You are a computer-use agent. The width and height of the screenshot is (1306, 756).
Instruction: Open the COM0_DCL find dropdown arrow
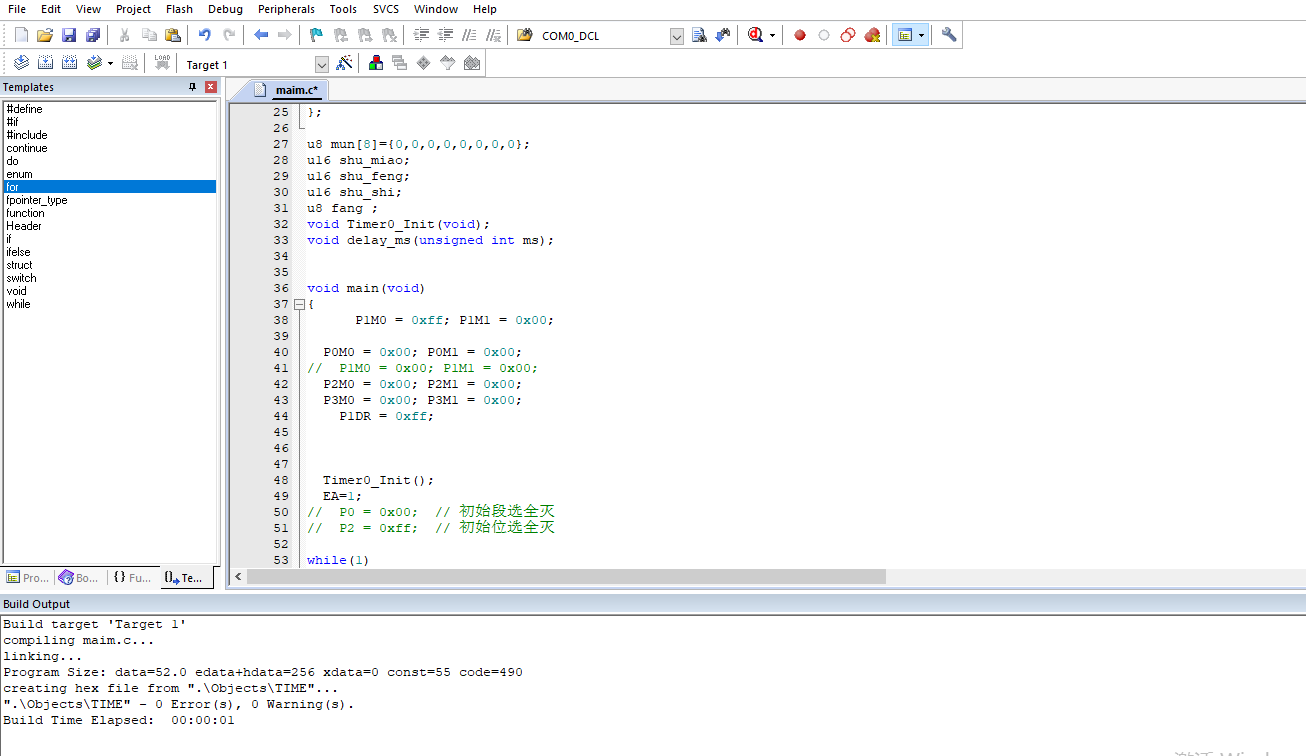(x=677, y=36)
